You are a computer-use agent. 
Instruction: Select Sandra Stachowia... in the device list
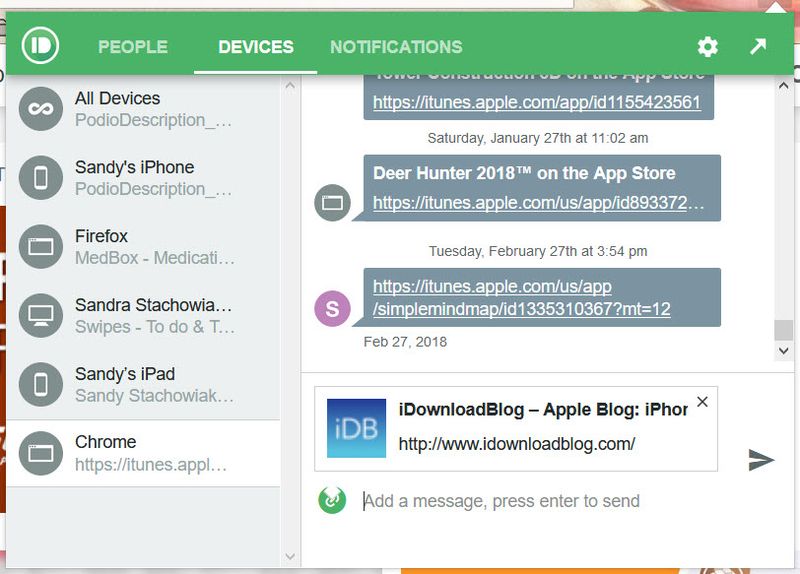(143, 315)
